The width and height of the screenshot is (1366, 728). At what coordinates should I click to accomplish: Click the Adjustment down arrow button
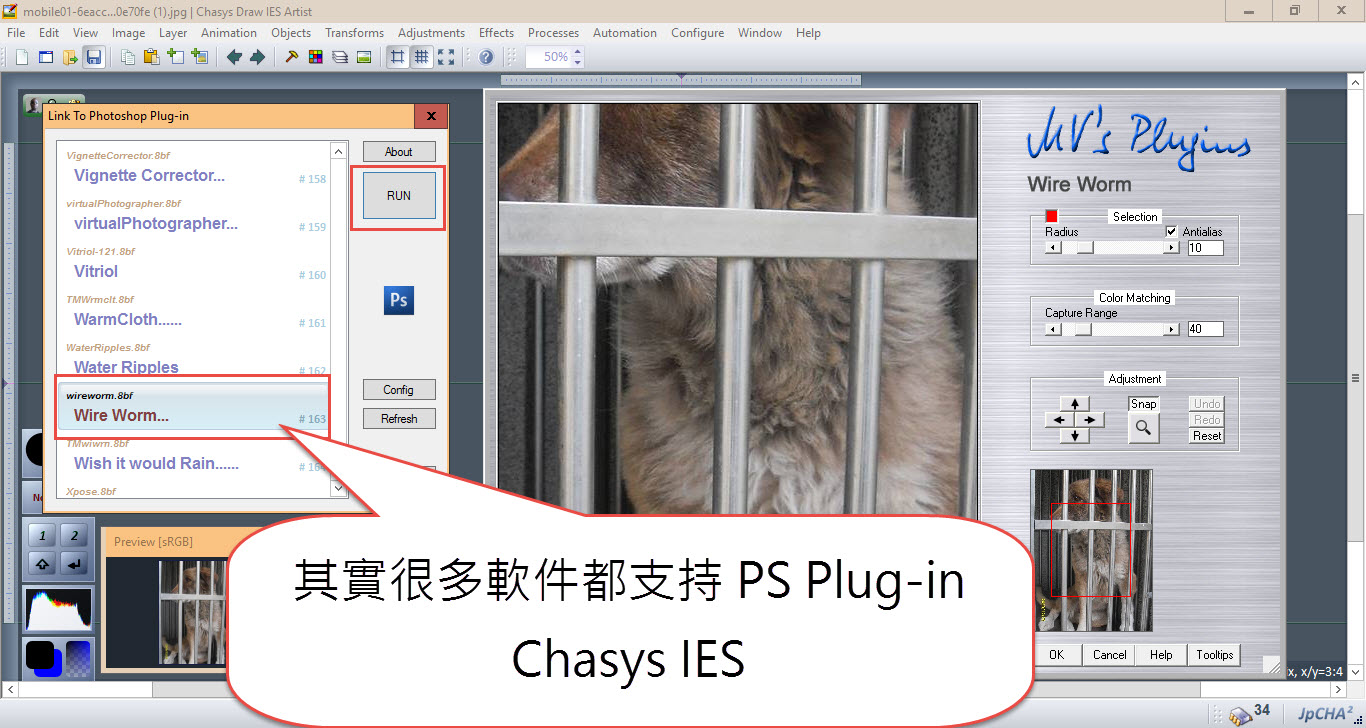point(1075,436)
